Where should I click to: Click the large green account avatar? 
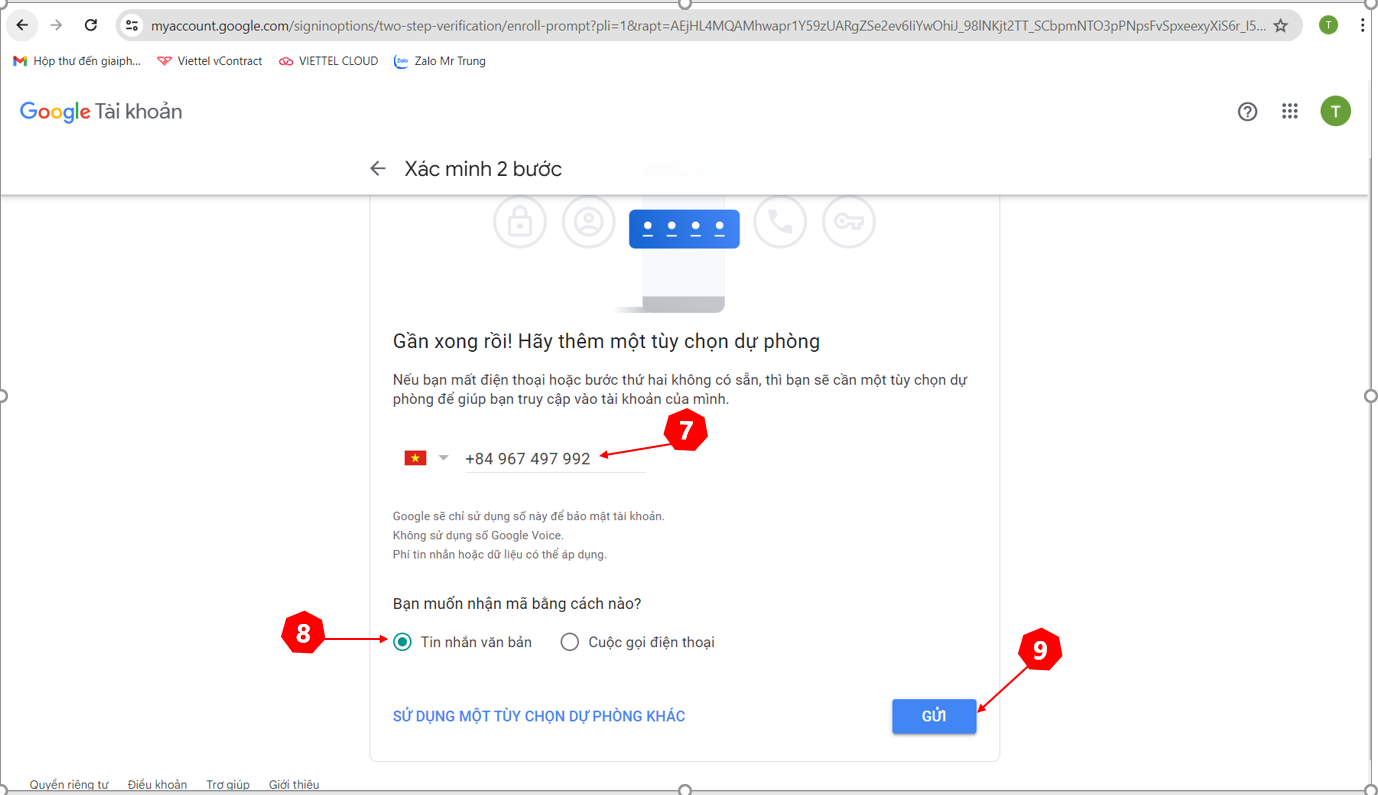coord(1335,111)
